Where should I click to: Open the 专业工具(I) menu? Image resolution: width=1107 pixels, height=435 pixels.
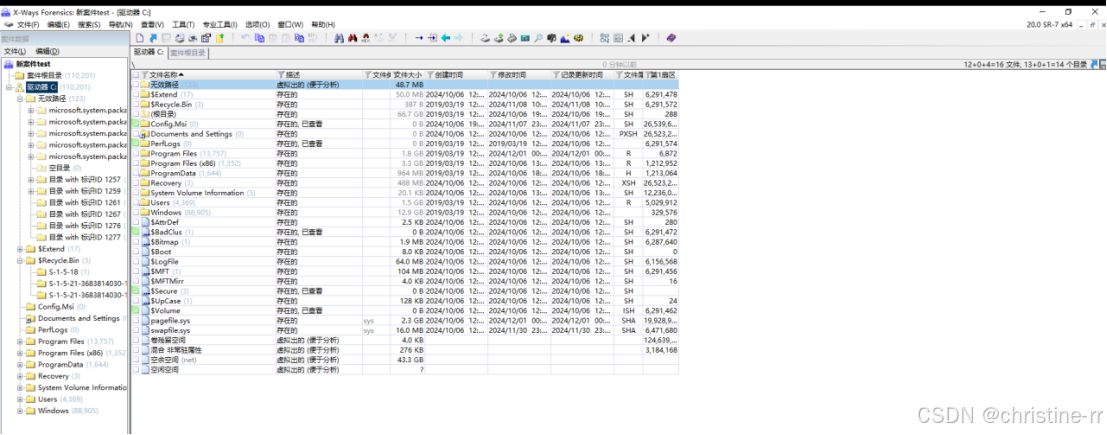[x=220, y=25]
